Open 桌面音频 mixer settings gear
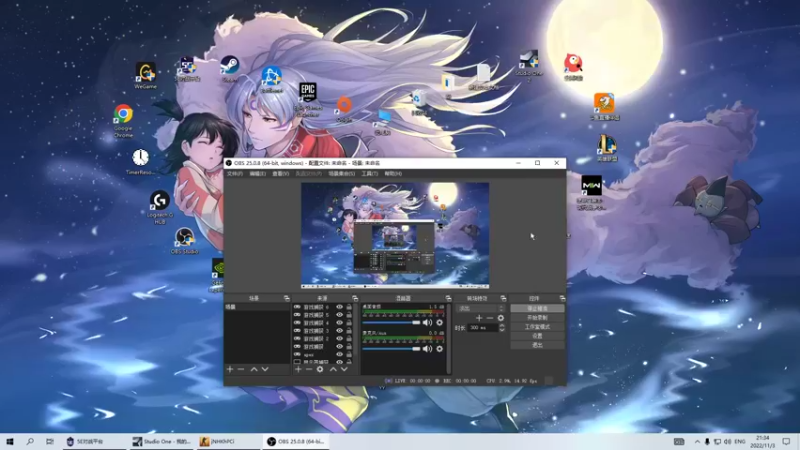The height and width of the screenshot is (450, 800). [439, 322]
